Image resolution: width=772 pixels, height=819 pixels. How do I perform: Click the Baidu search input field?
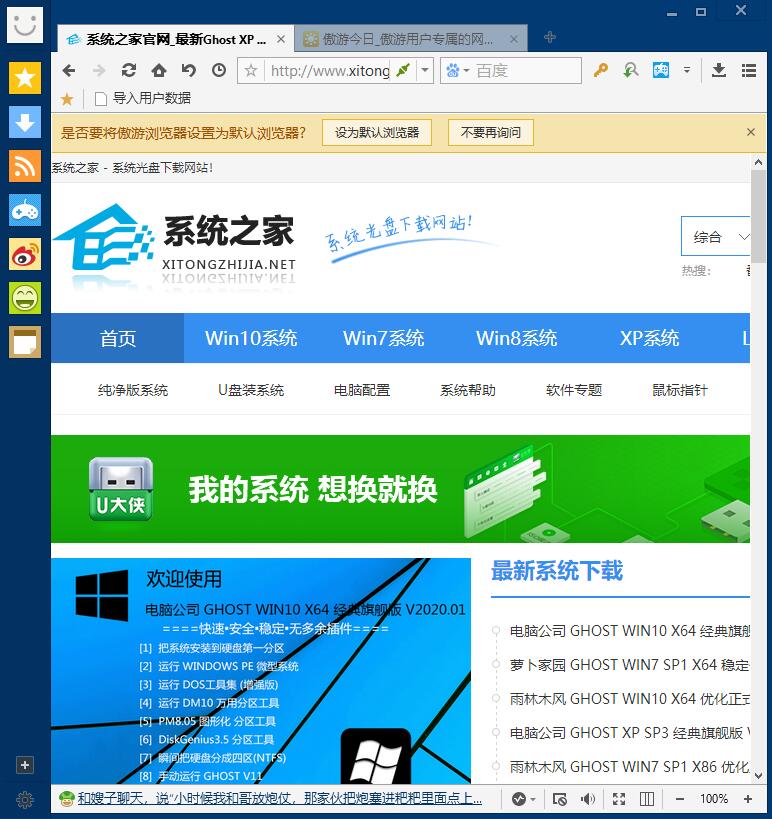pyautogui.click(x=524, y=70)
